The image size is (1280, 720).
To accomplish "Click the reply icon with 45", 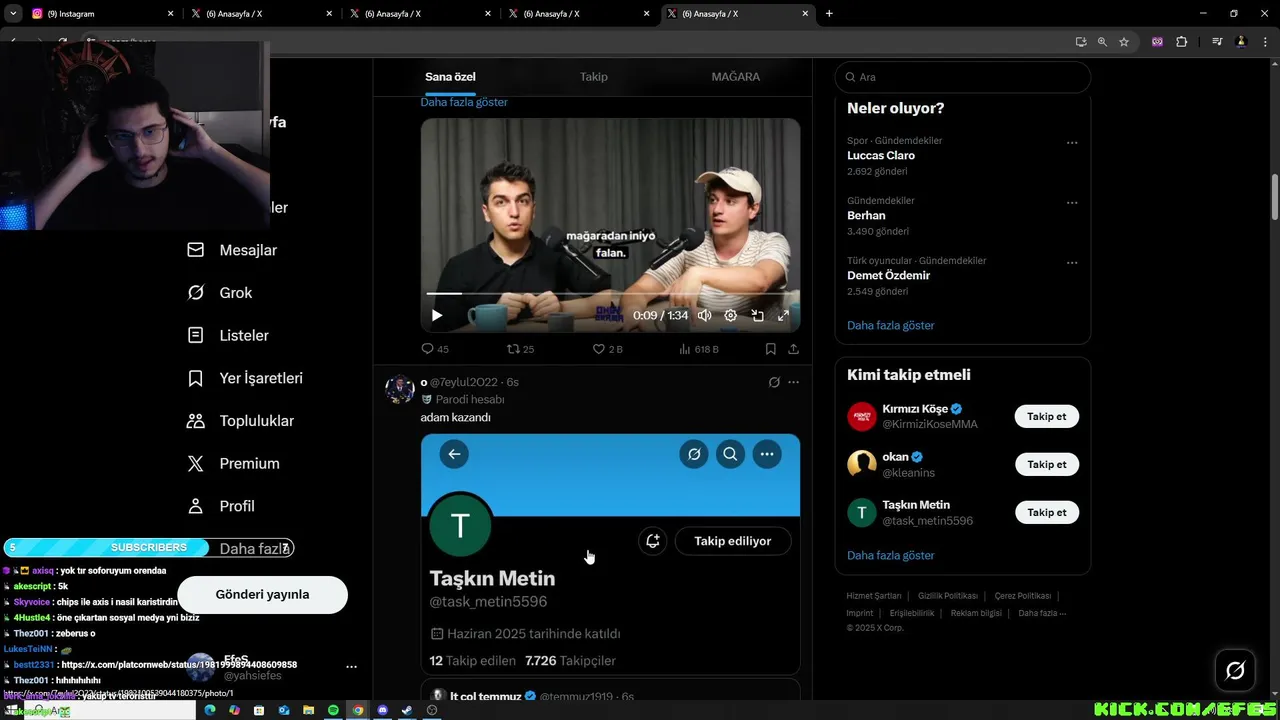I will click(x=435, y=349).
